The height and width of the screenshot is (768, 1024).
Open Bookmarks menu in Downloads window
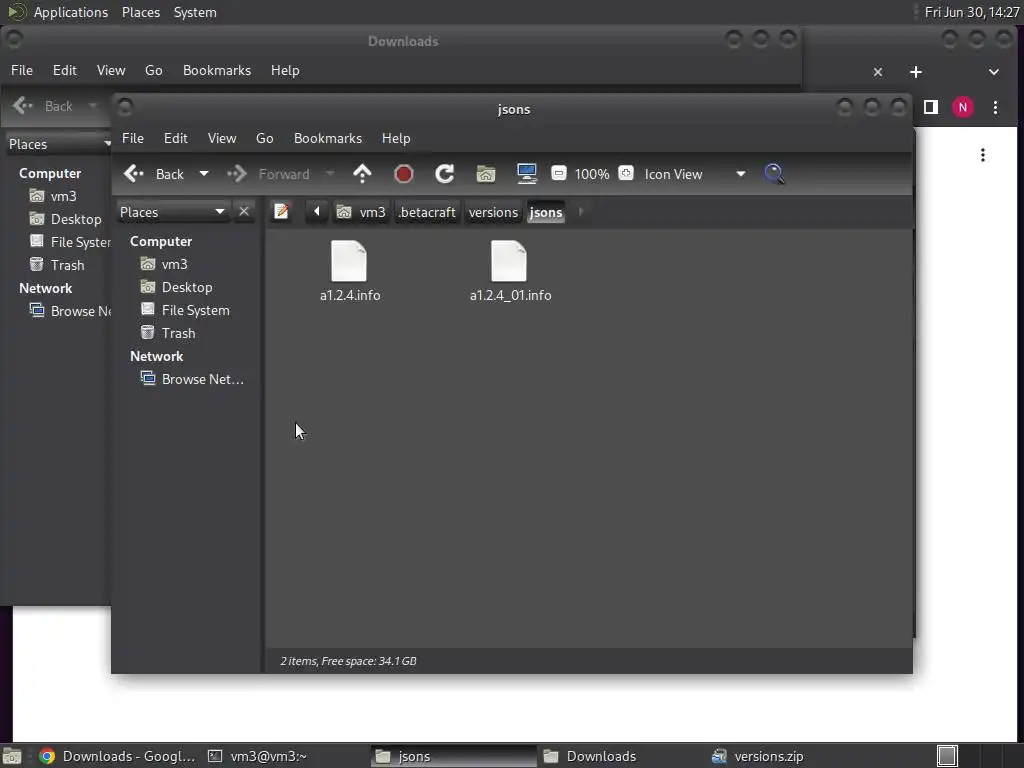click(217, 71)
